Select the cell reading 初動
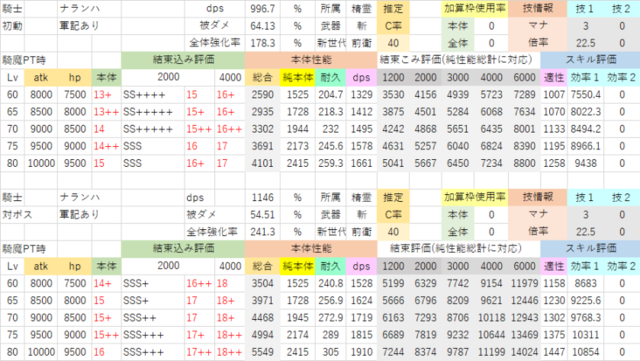The width and height of the screenshot is (640, 361). (12, 26)
